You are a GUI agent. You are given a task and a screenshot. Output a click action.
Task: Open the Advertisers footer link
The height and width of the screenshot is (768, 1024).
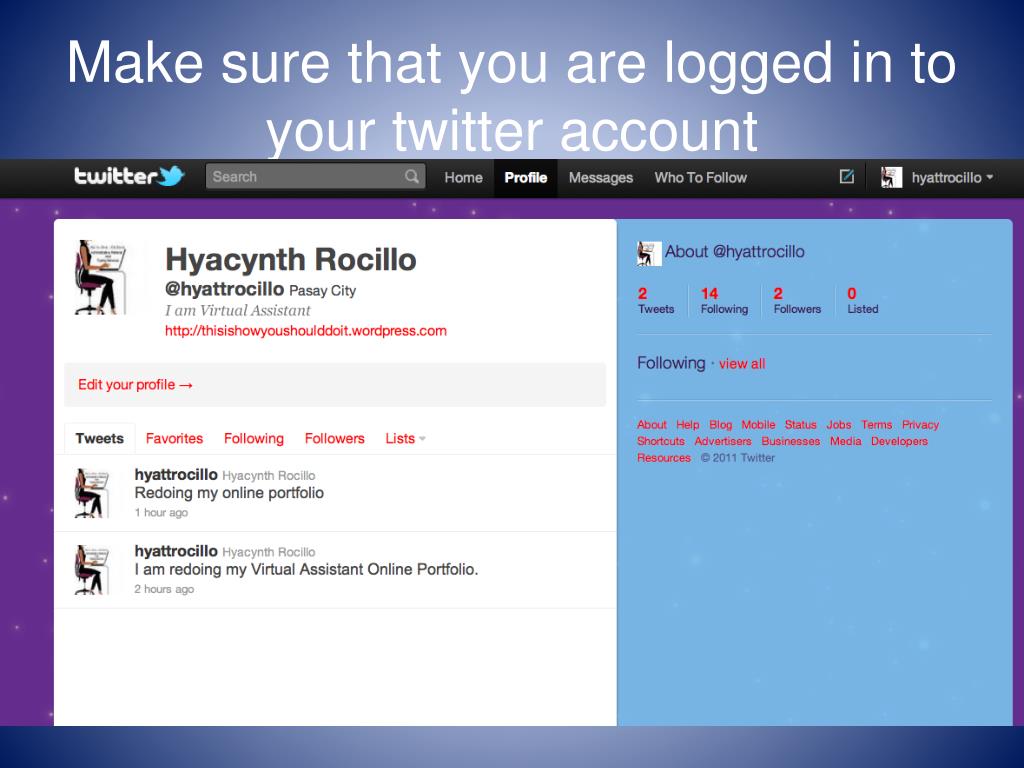723,441
